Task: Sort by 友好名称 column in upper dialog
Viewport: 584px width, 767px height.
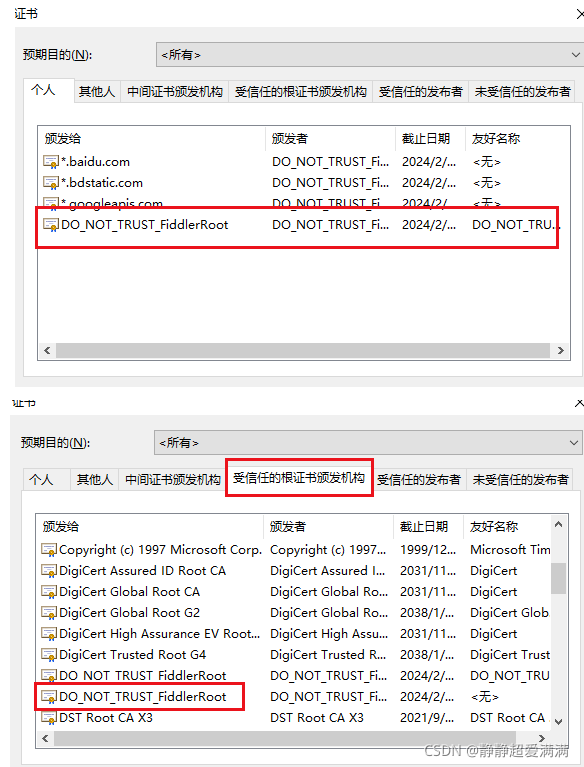Action: coord(517,138)
